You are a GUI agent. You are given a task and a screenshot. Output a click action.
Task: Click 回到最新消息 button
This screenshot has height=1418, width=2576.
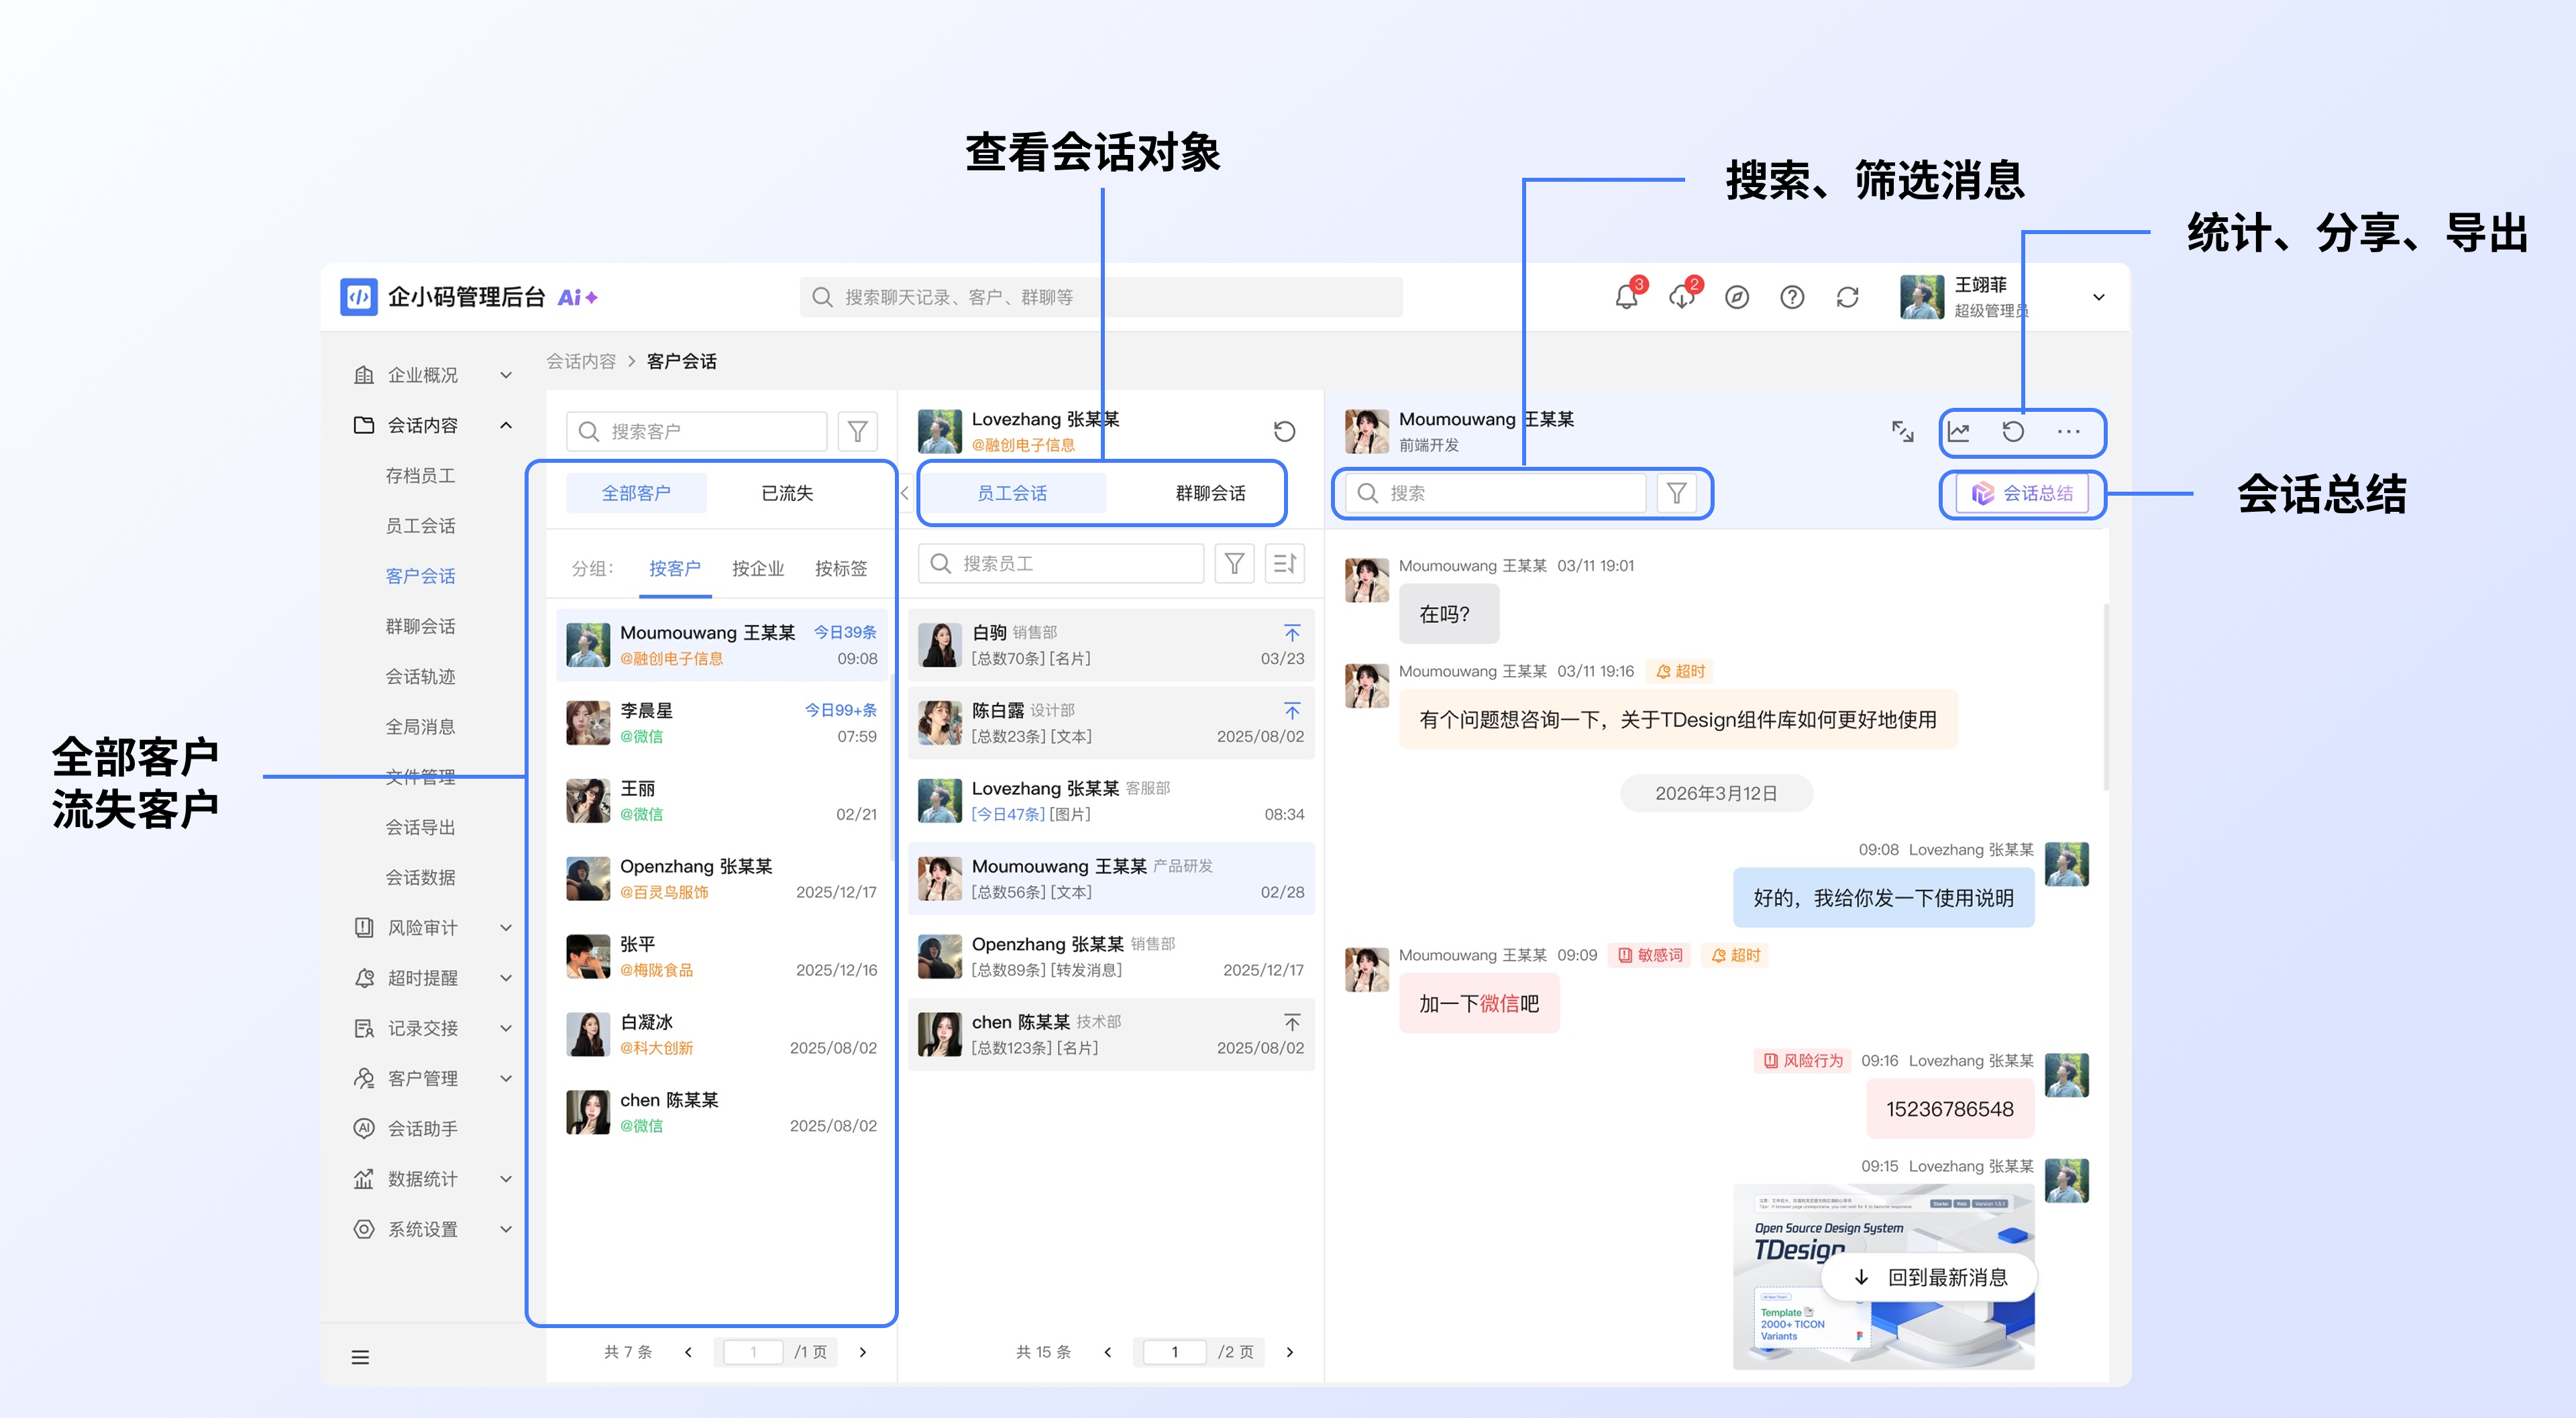[1930, 1277]
